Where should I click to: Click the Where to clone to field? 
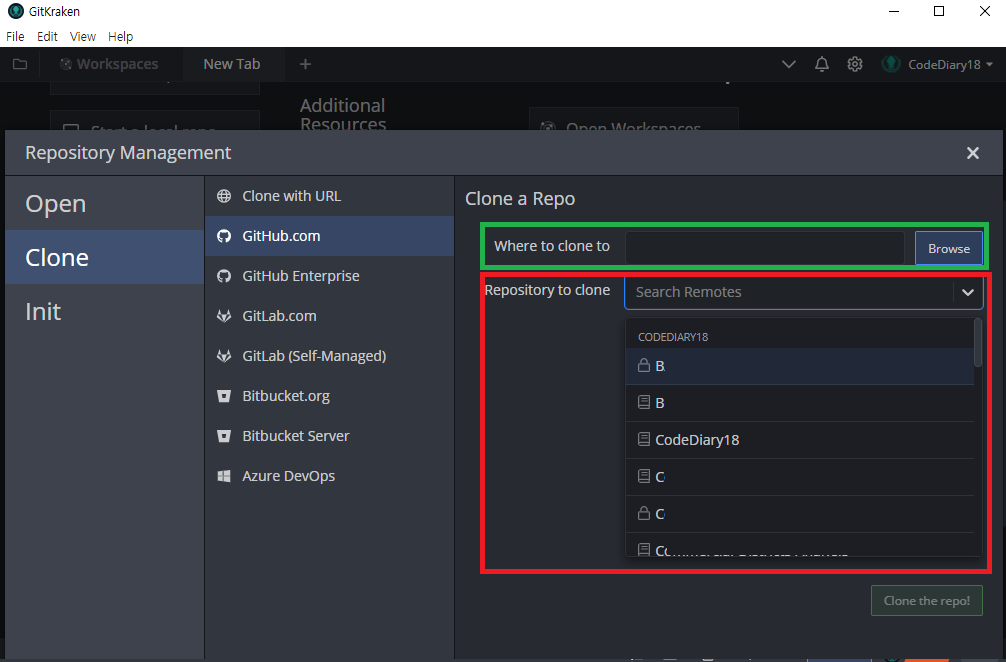[x=764, y=247]
